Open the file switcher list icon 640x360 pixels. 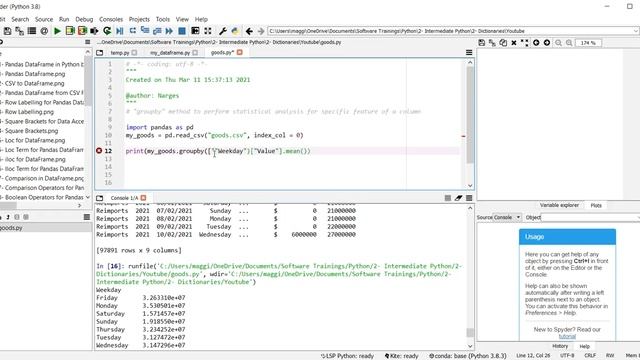pyautogui.click(x=31, y=31)
